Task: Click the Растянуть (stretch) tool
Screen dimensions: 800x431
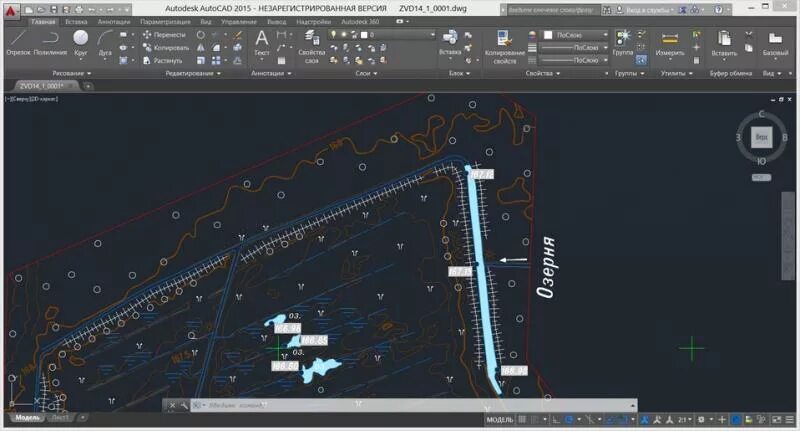Action: (162, 60)
